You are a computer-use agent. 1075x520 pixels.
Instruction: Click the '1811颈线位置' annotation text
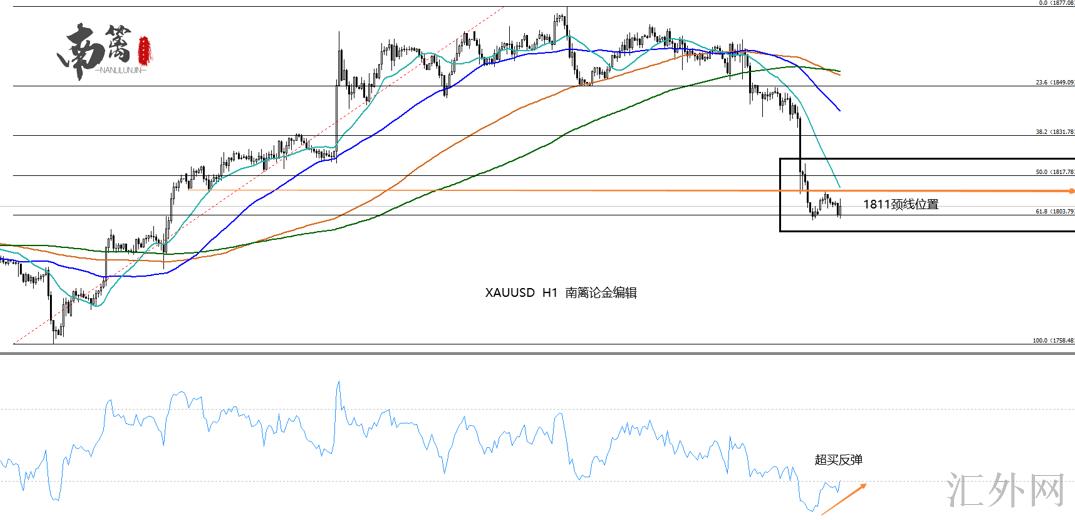coord(900,204)
